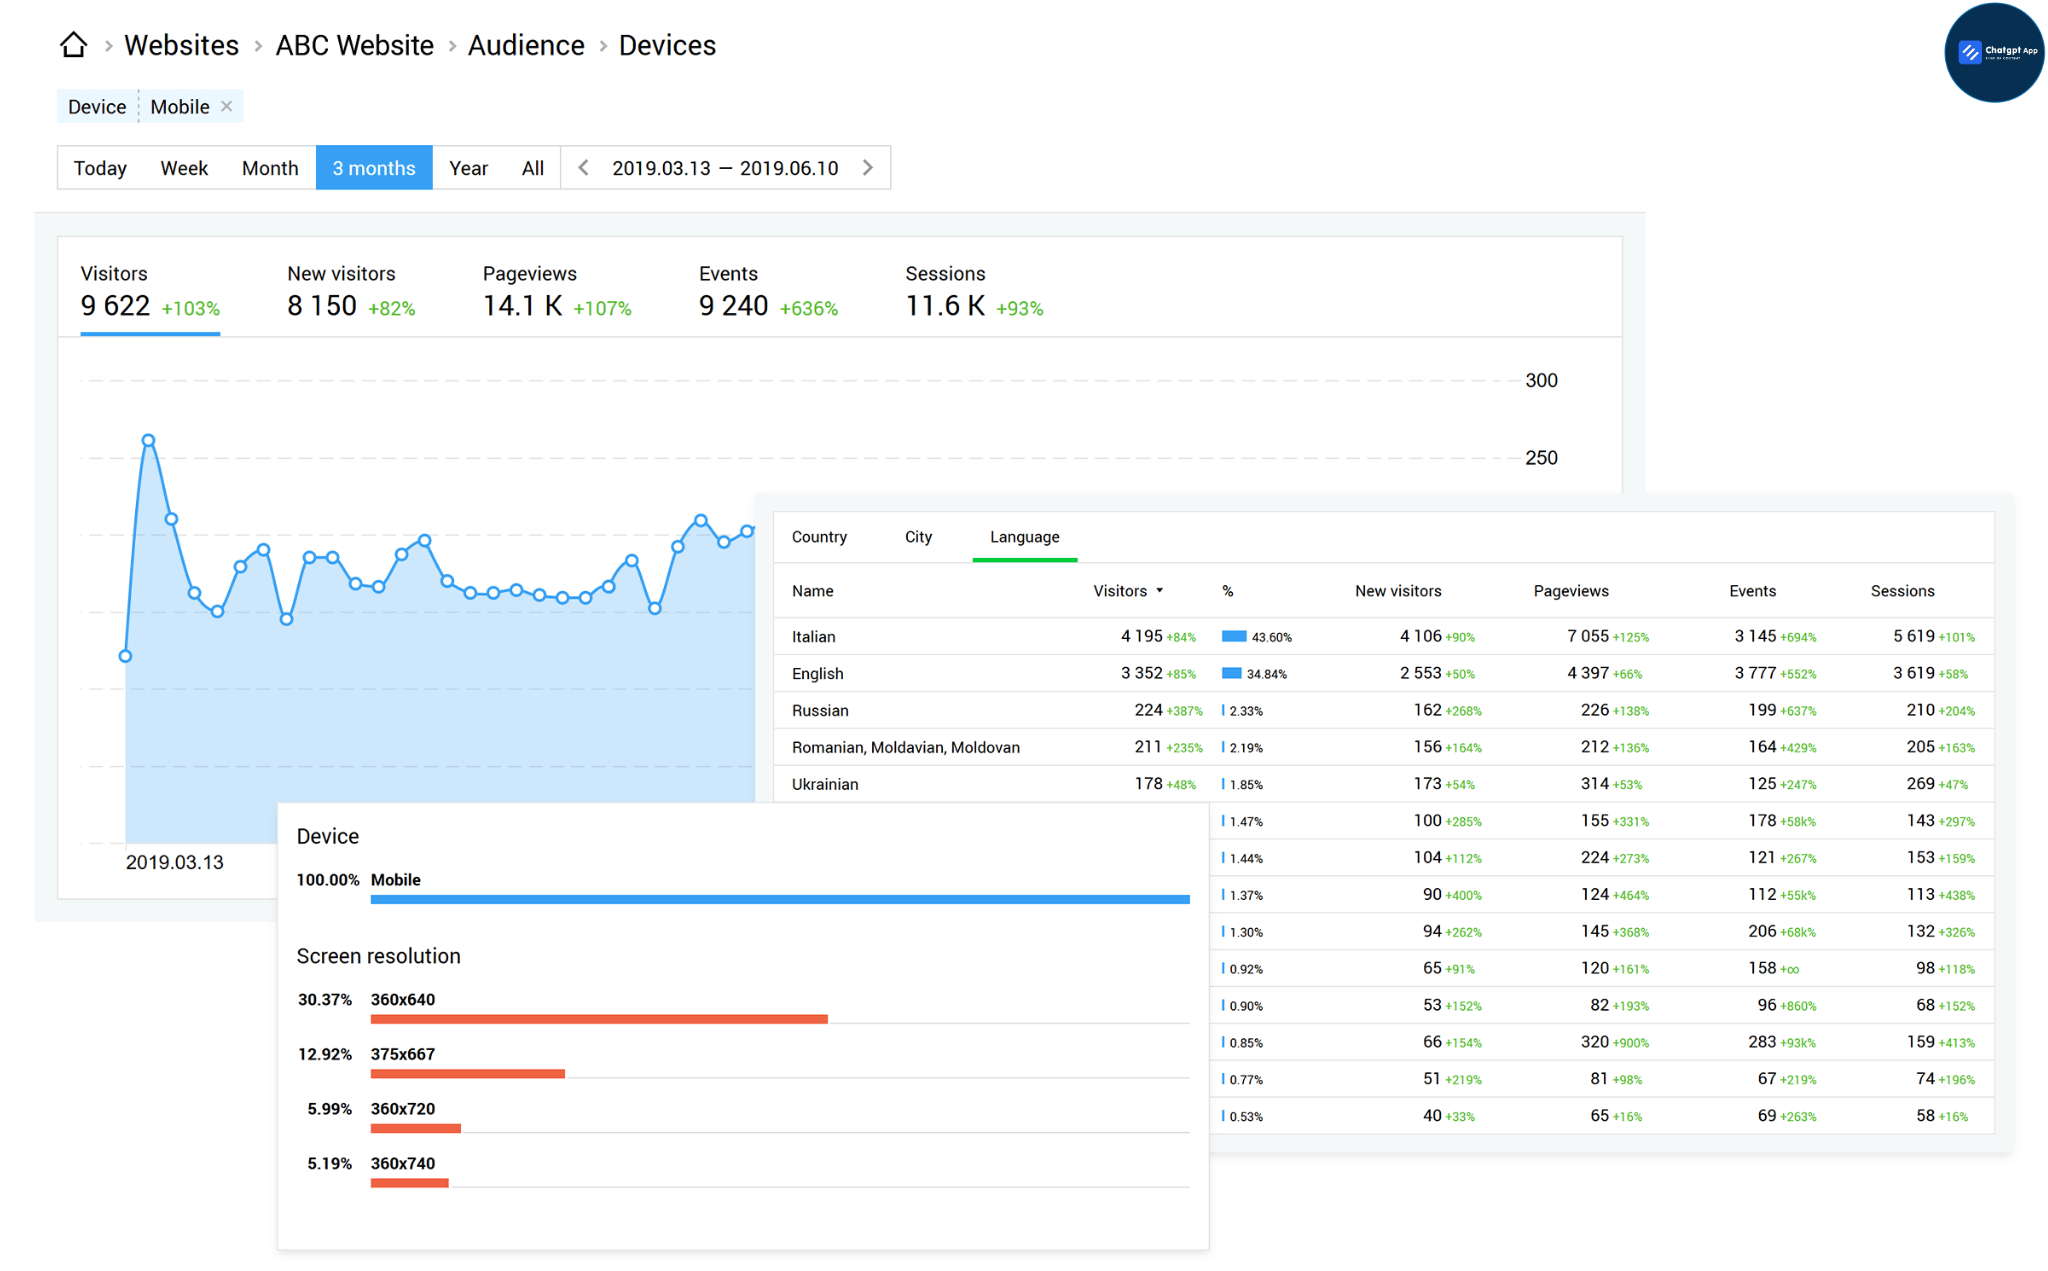Select the New visitors metric
The image size is (2048, 1271).
pyautogui.click(x=351, y=292)
